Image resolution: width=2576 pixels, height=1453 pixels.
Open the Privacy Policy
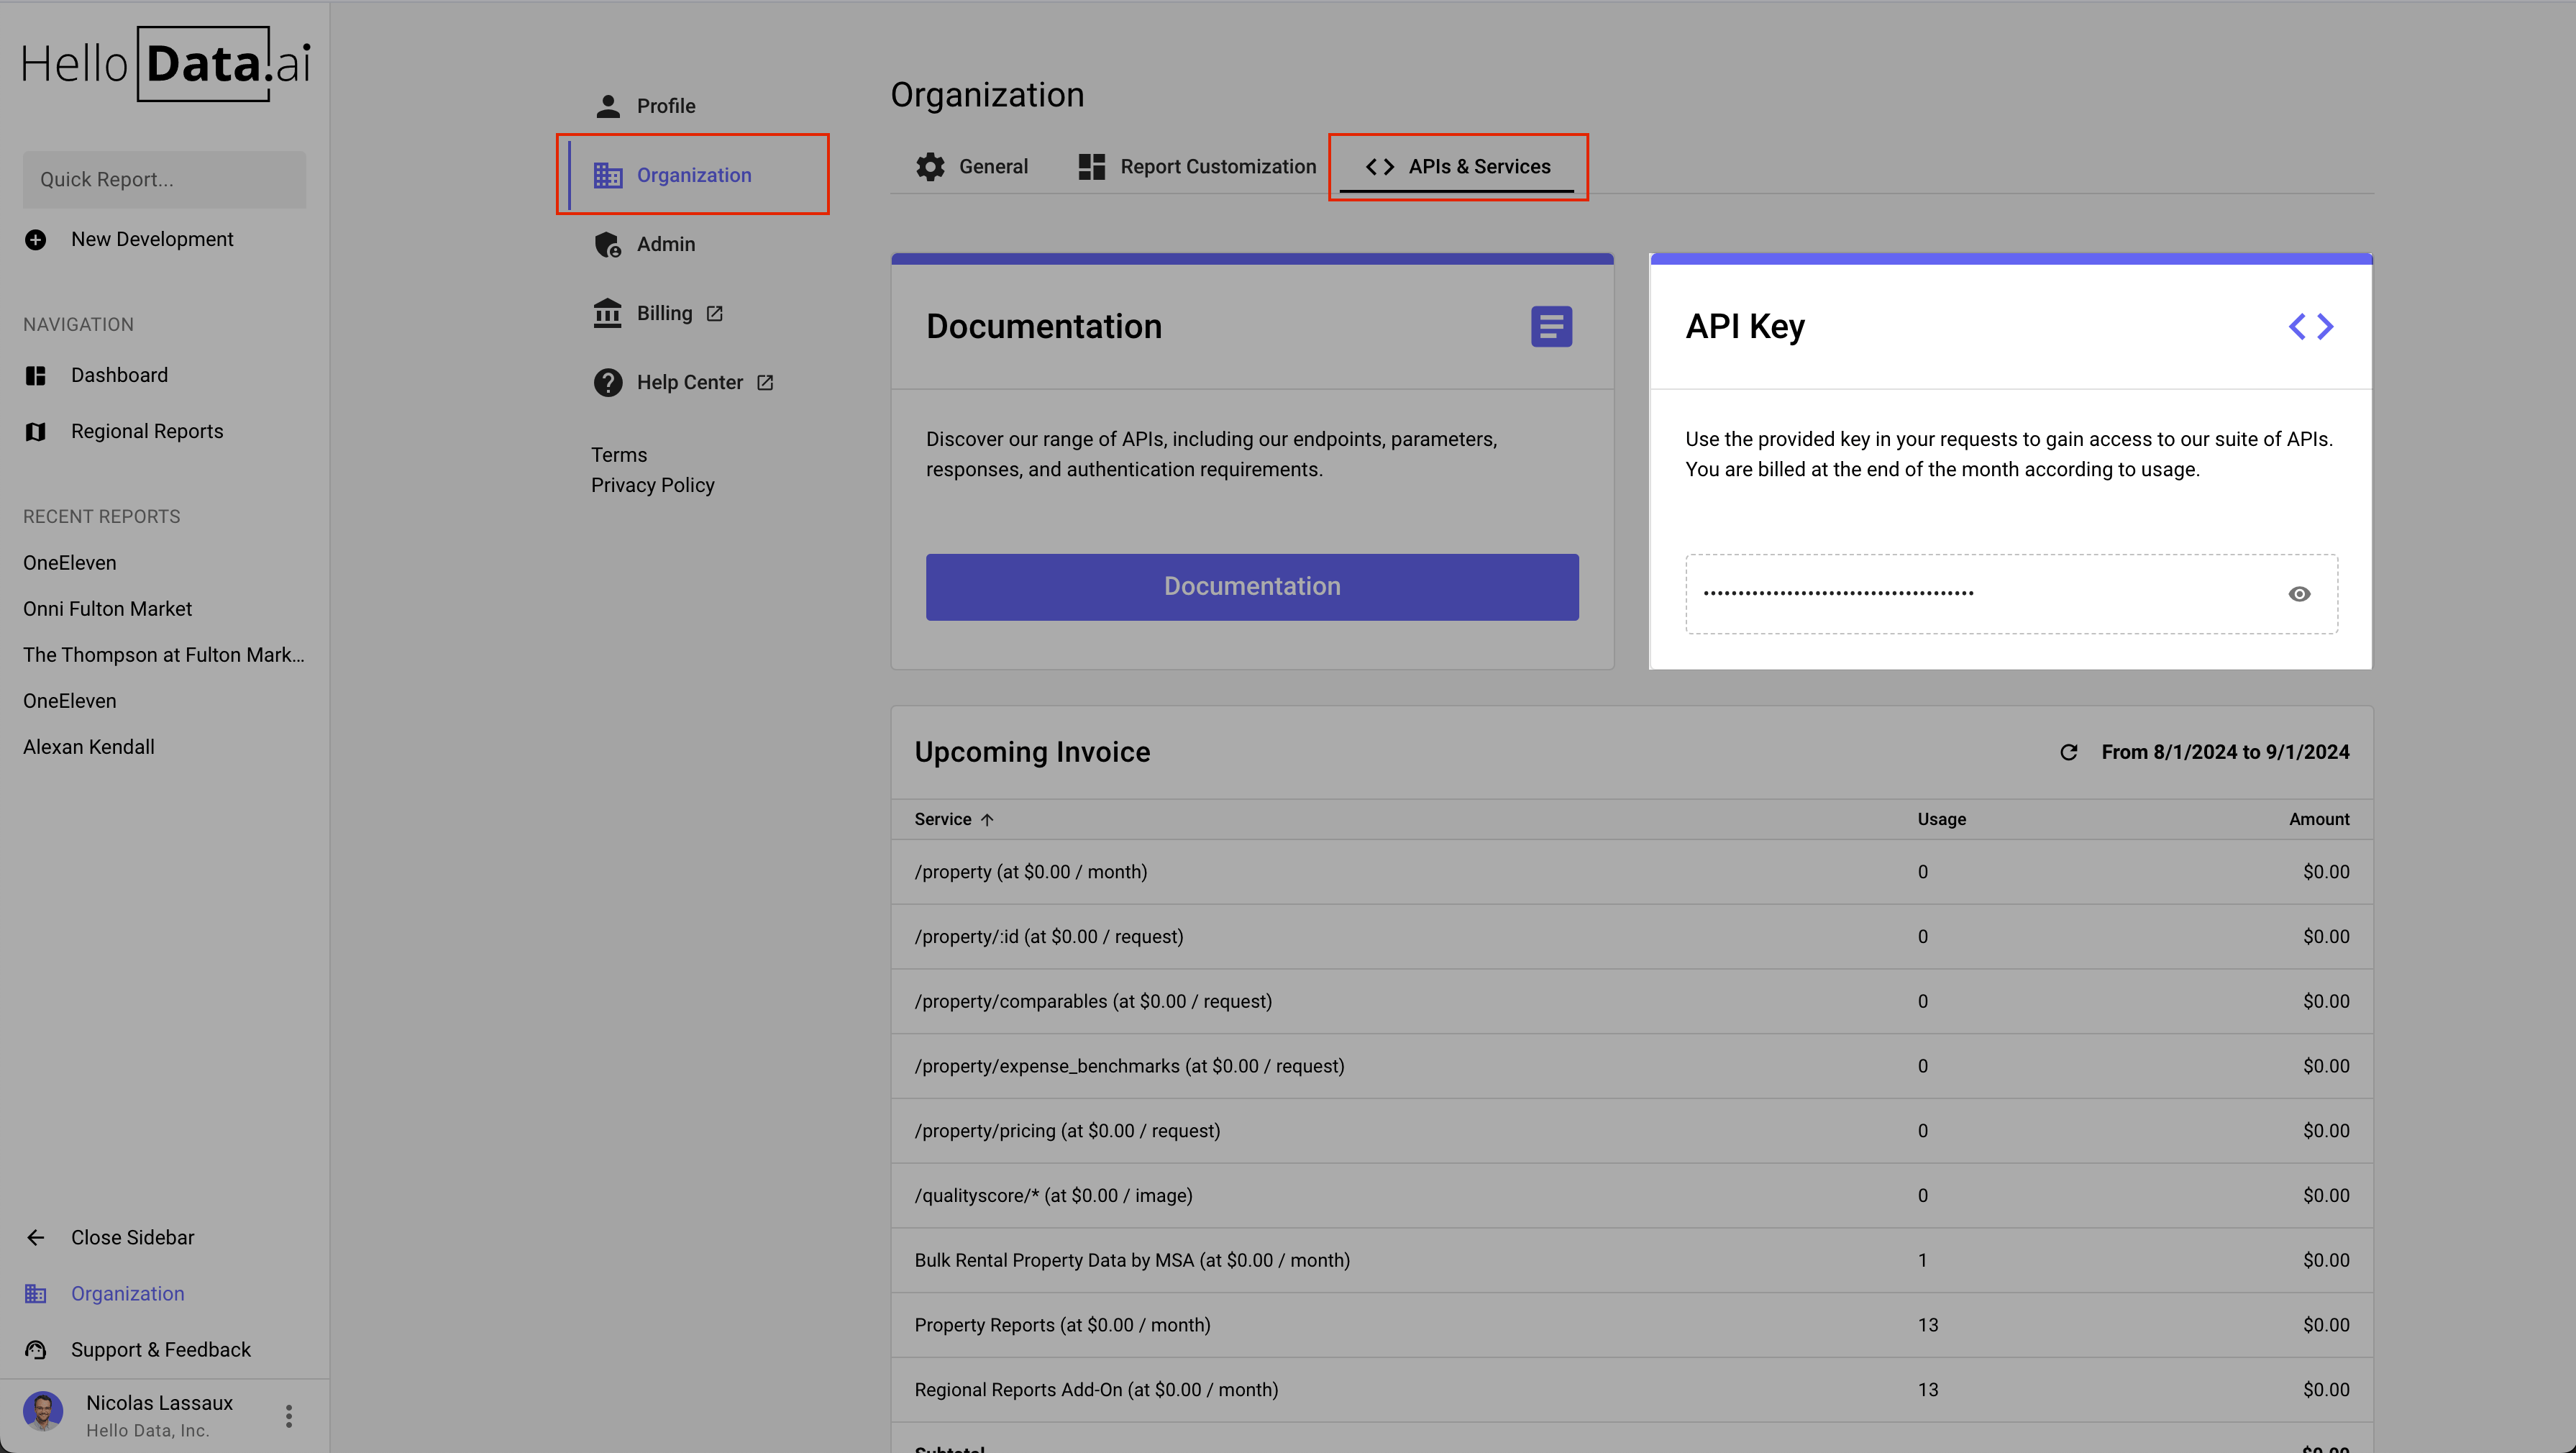tap(653, 485)
